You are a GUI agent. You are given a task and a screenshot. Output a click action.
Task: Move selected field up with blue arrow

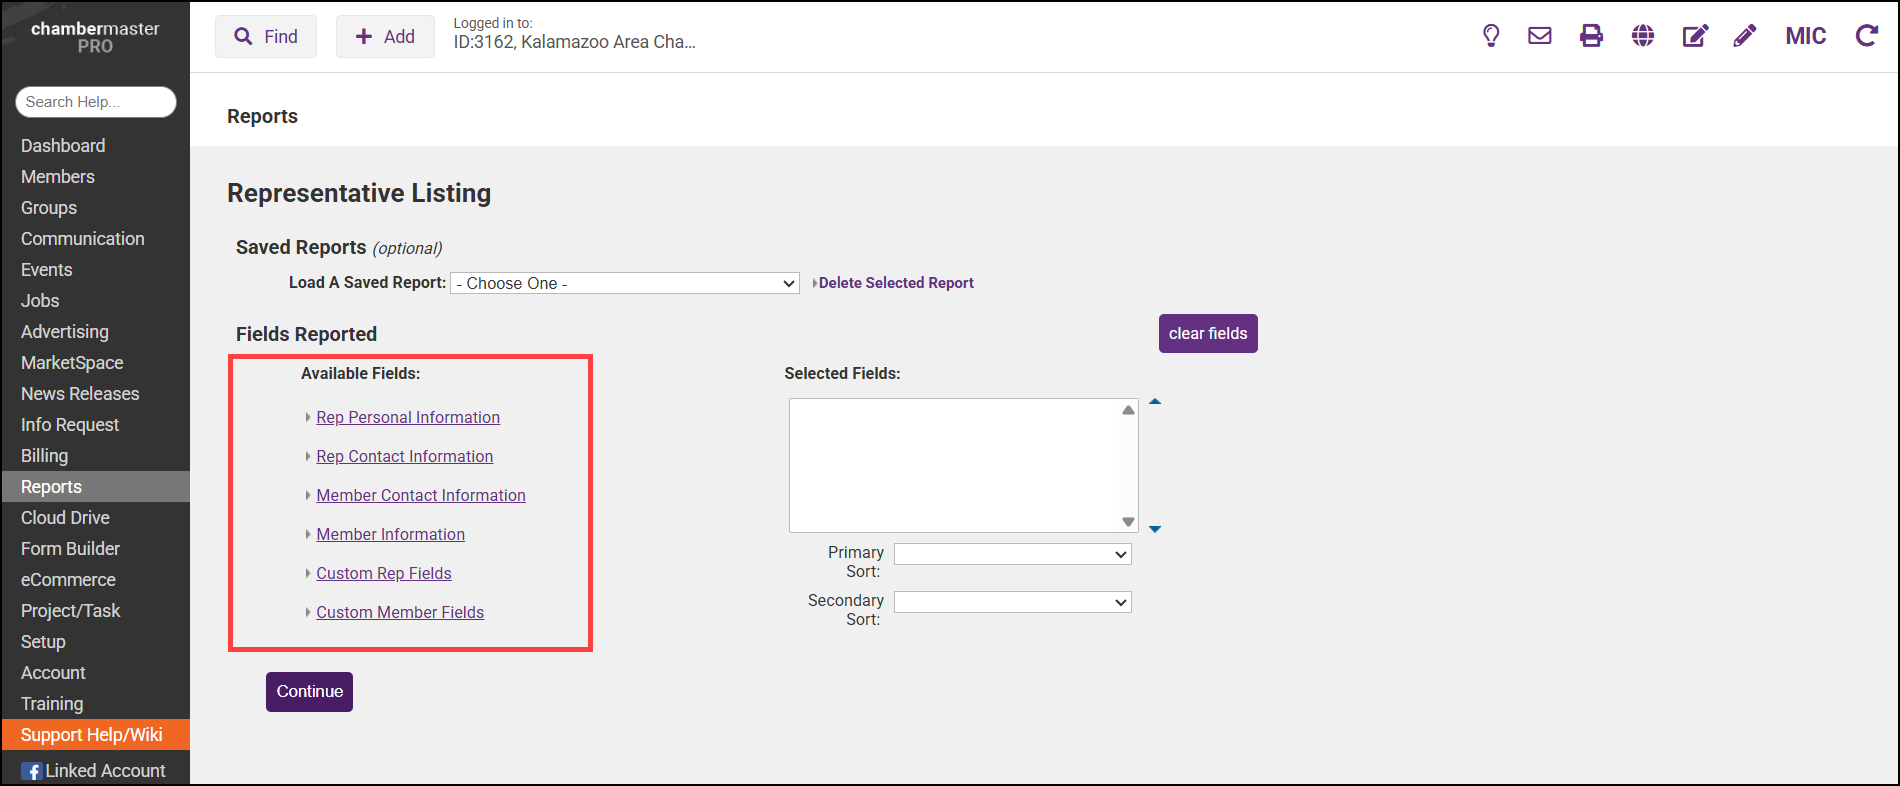click(x=1155, y=402)
